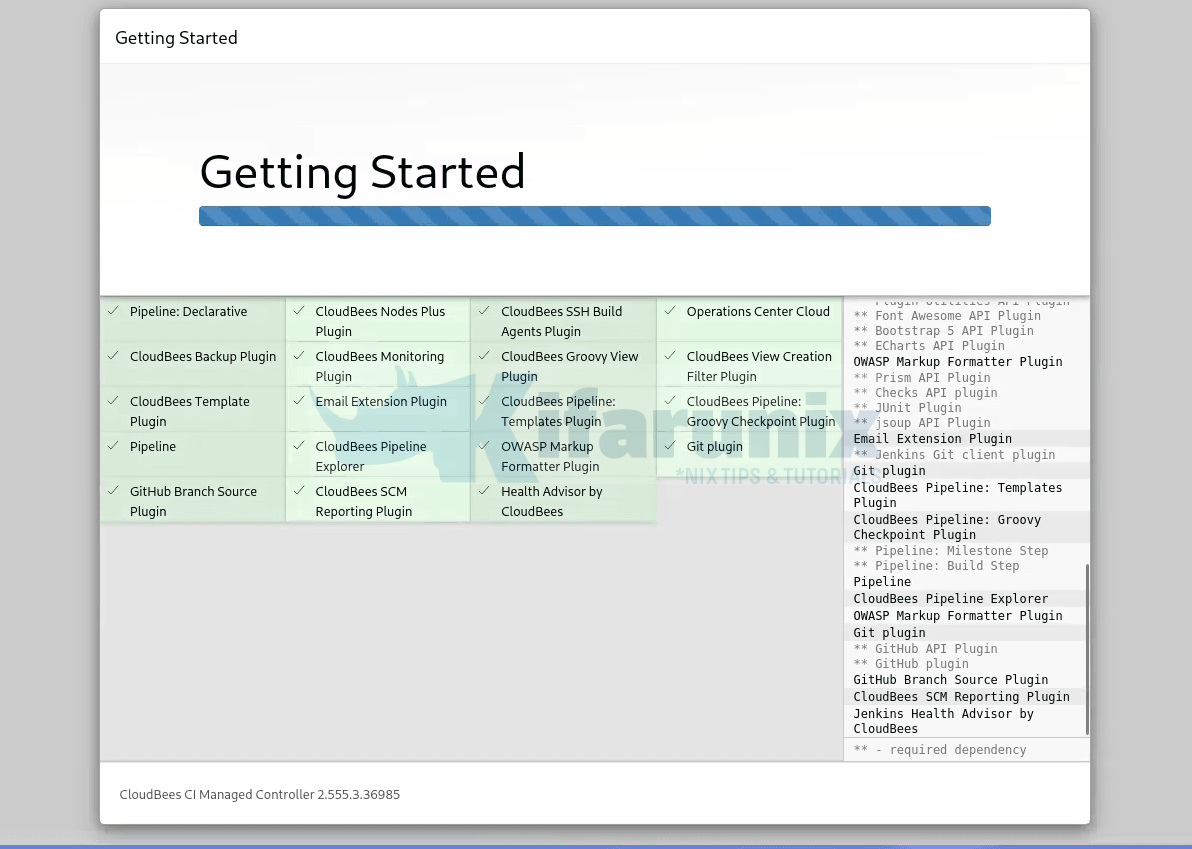Click the checkmark beside the Git plugin grid cell
This screenshot has height=849, width=1192.
670,446
